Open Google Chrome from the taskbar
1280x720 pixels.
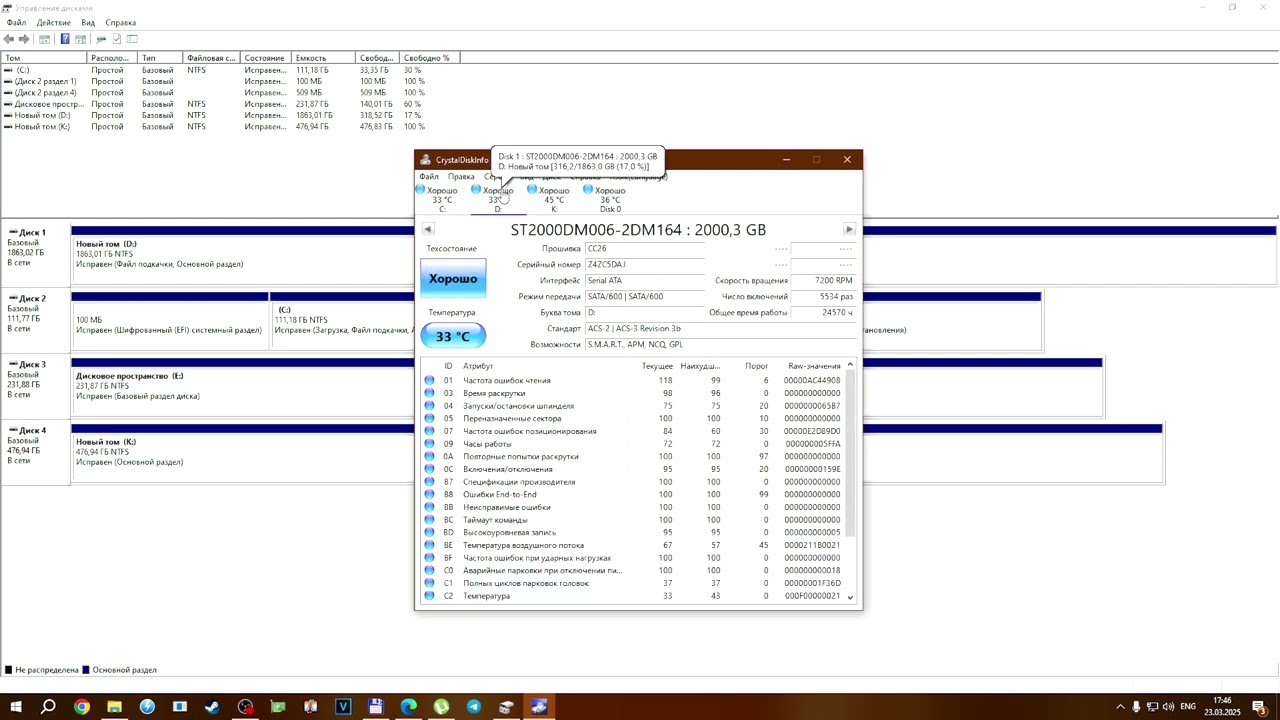[x=82, y=707]
